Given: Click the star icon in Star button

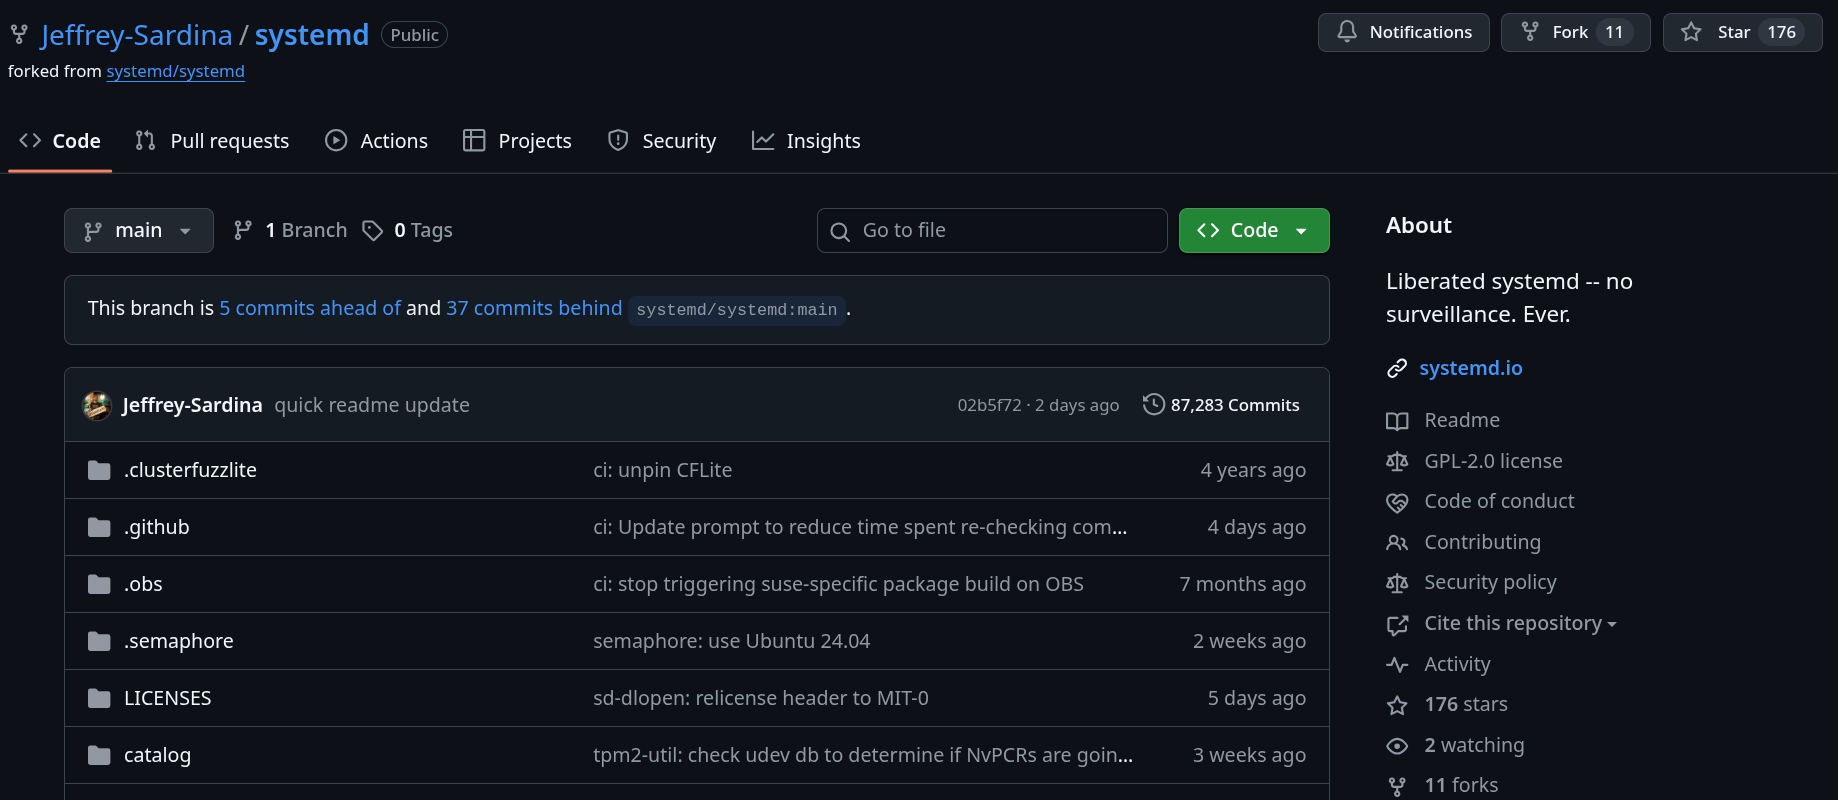Looking at the screenshot, I should (1691, 32).
